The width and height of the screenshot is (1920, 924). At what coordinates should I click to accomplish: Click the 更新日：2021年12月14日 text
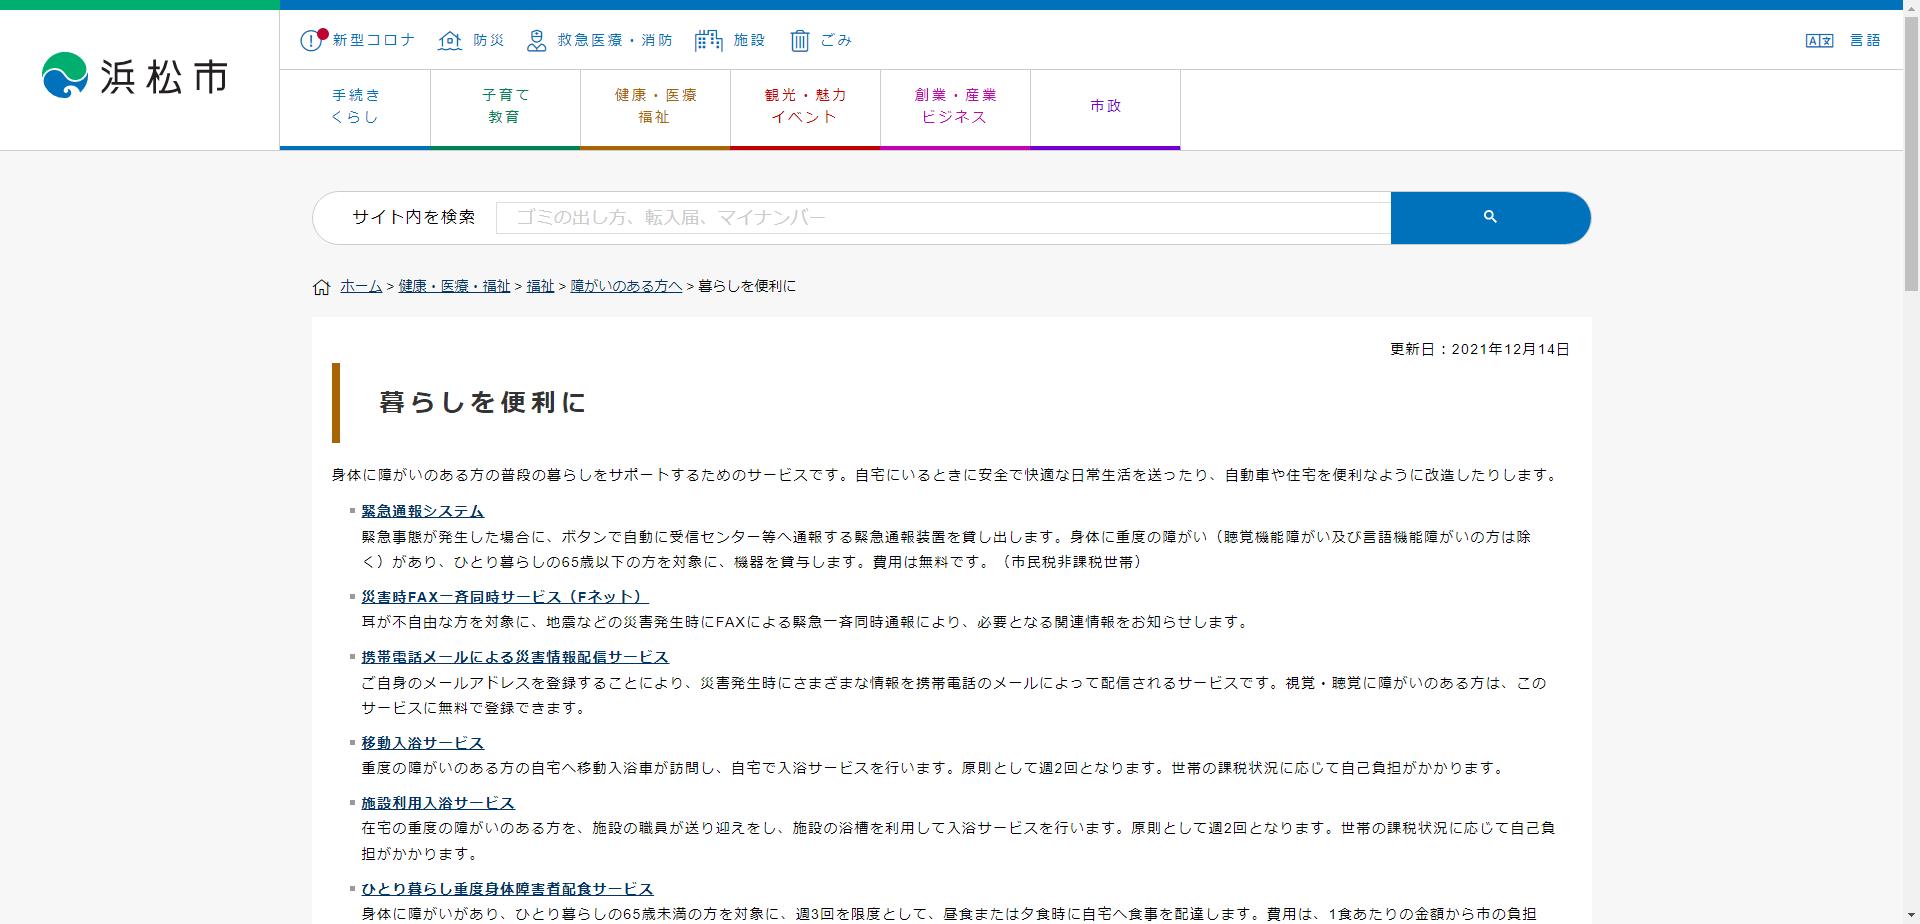[1479, 349]
